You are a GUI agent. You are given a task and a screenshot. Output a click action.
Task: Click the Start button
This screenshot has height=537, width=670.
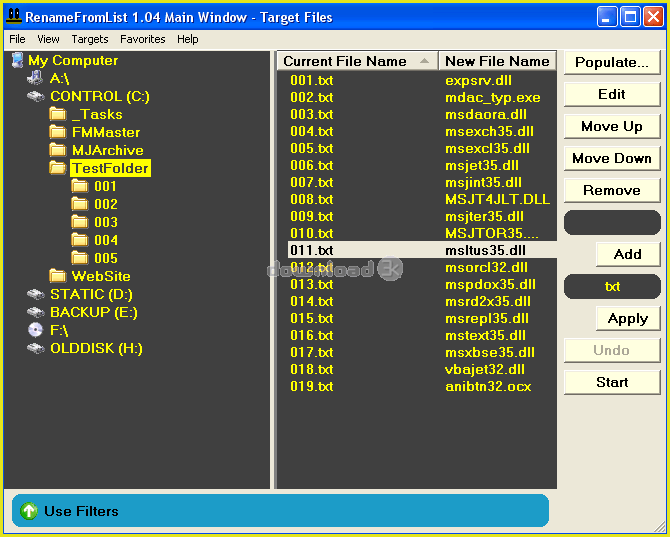pyautogui.click(x=612, y=382)
